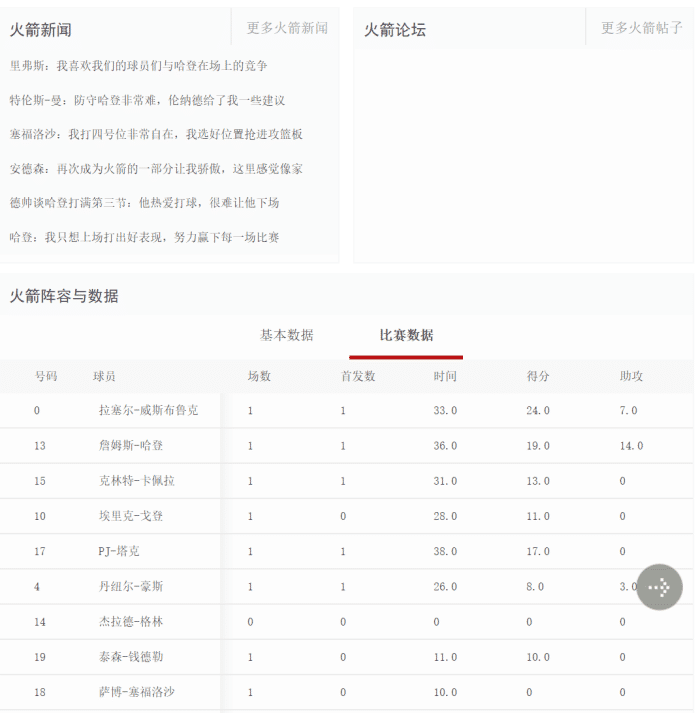Click 豪斯's 8.0 points value
The image size is (700, 713).
[x=535, y=587]
